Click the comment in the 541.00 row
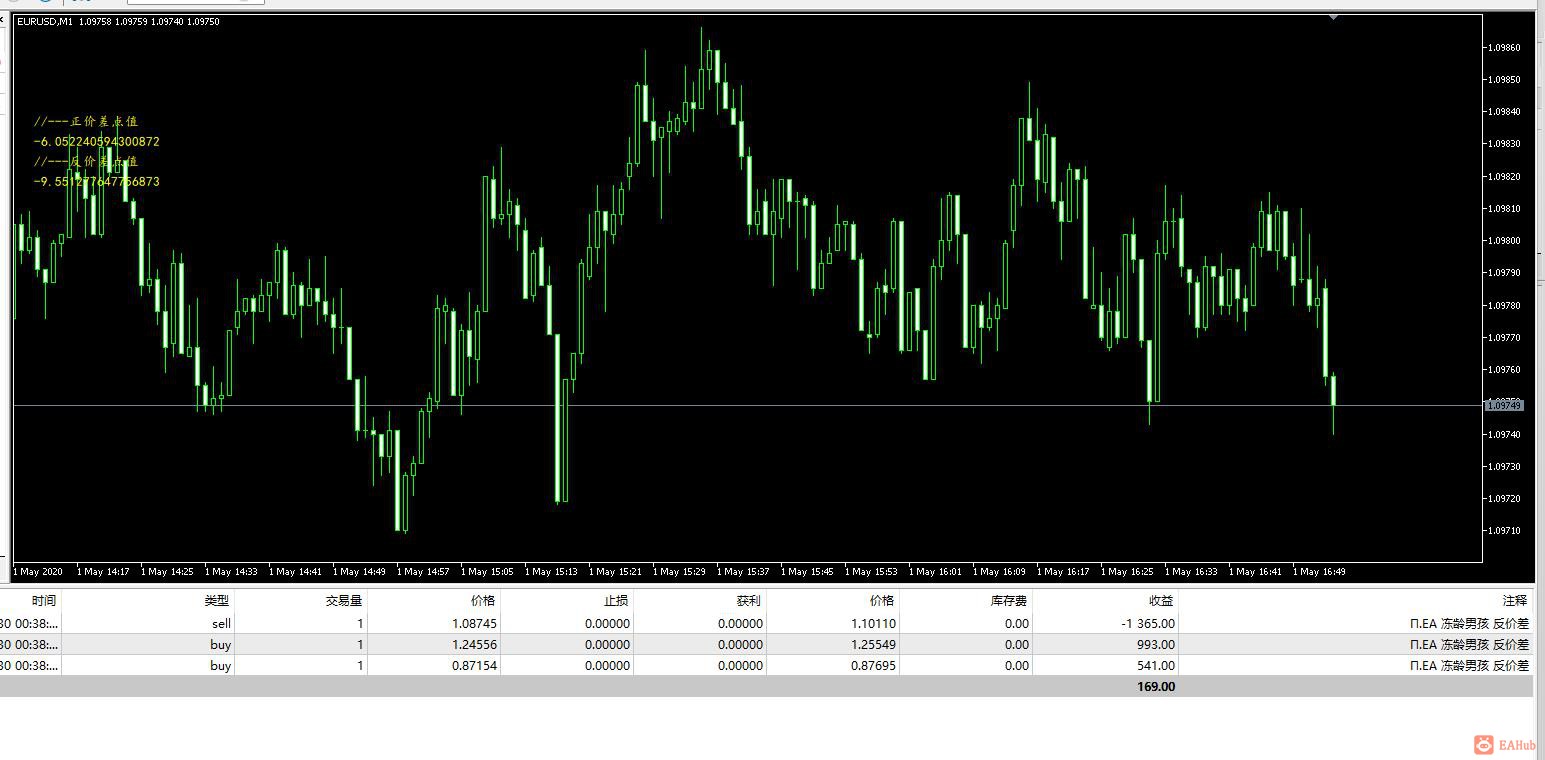This screenshot has width=1545, height=760. [x=1469, y=665]
